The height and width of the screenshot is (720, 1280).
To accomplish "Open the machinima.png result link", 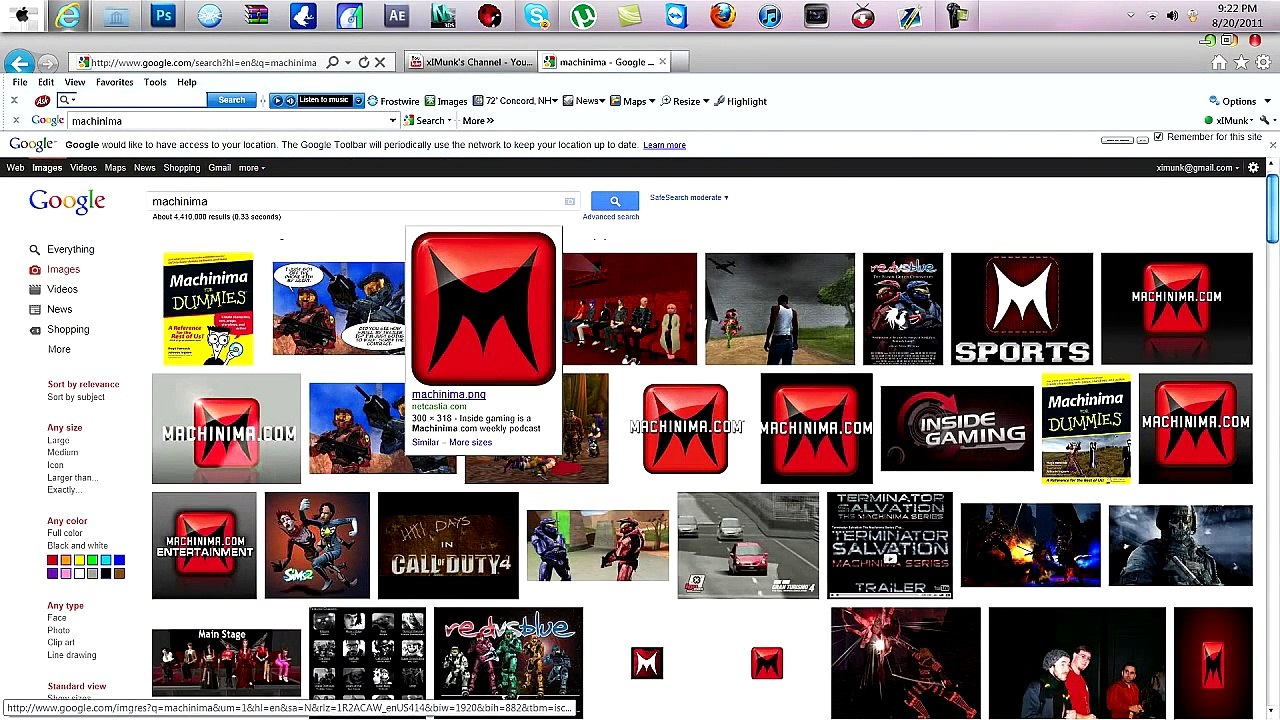I will pos(448,394).
